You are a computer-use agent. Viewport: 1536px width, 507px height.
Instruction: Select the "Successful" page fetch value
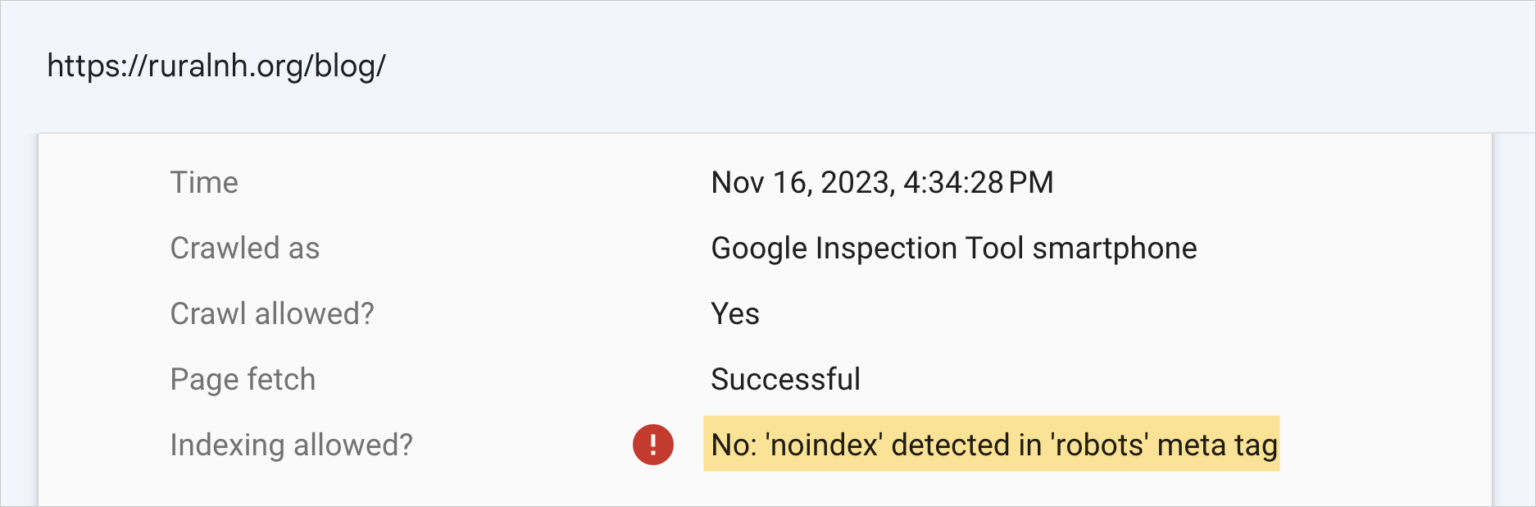786,379
